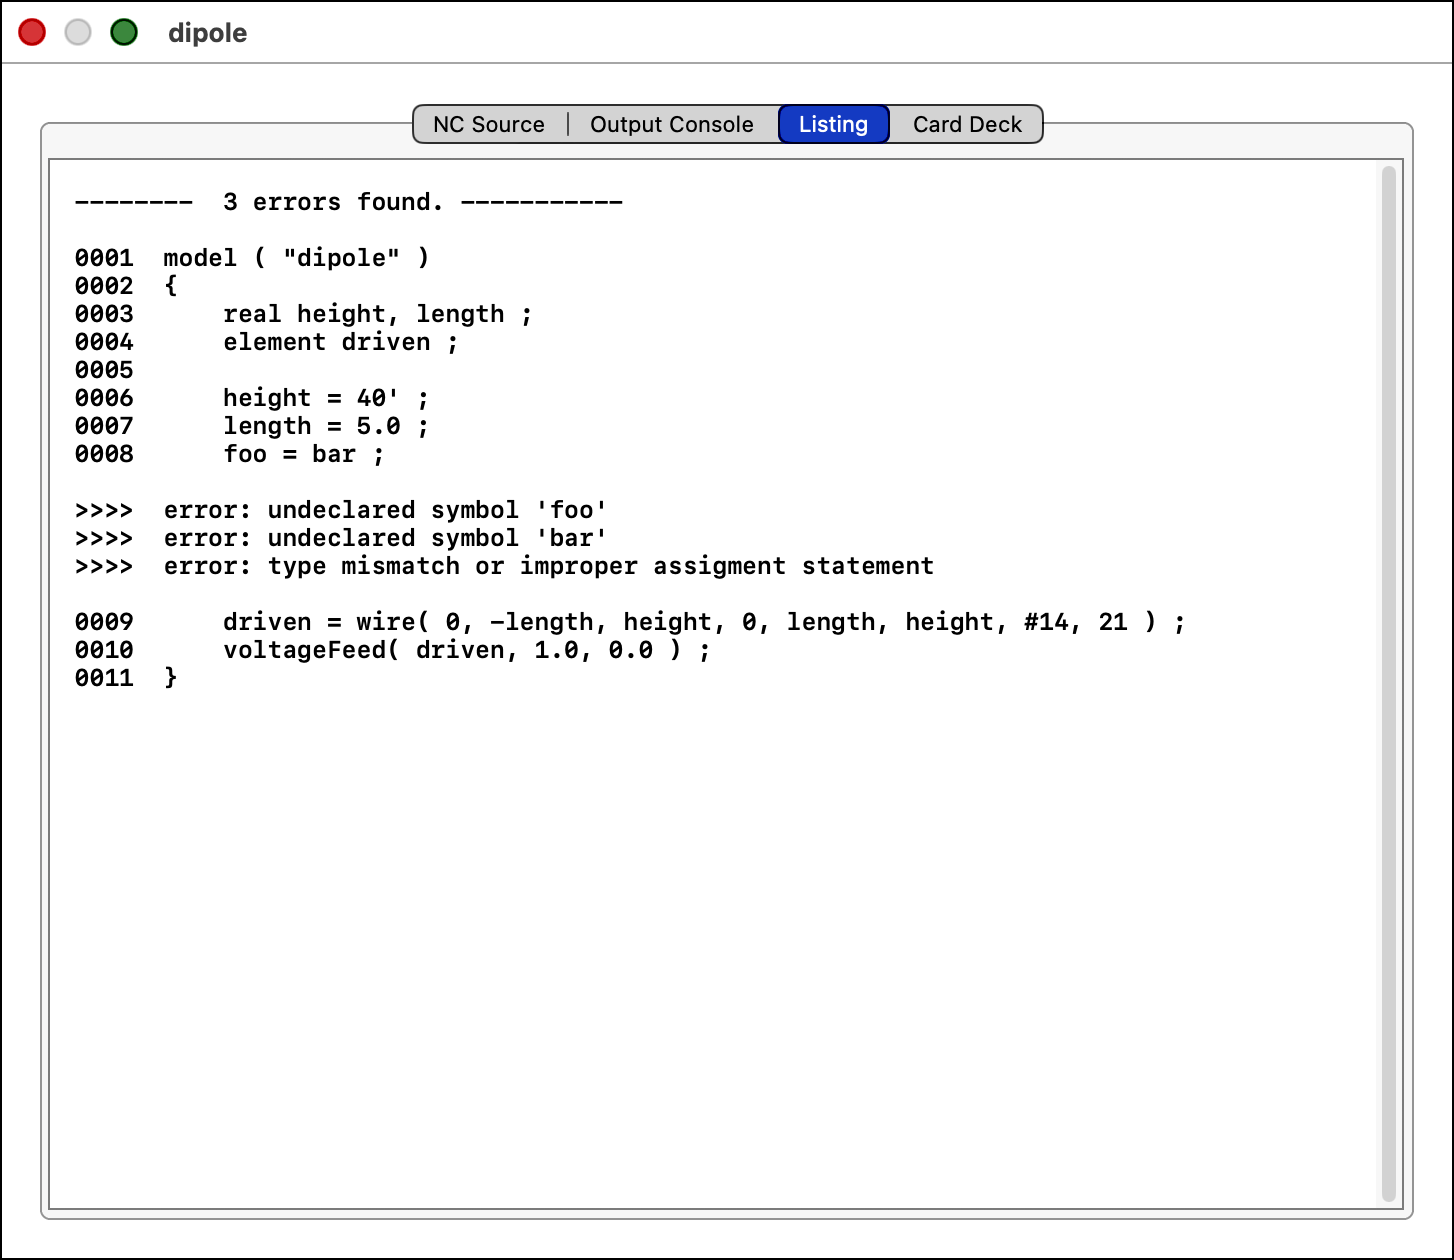The height and width of the screenshot is (1260, 1454).
Task: Click the gray minimize window button
Action: tap(78, 33)
